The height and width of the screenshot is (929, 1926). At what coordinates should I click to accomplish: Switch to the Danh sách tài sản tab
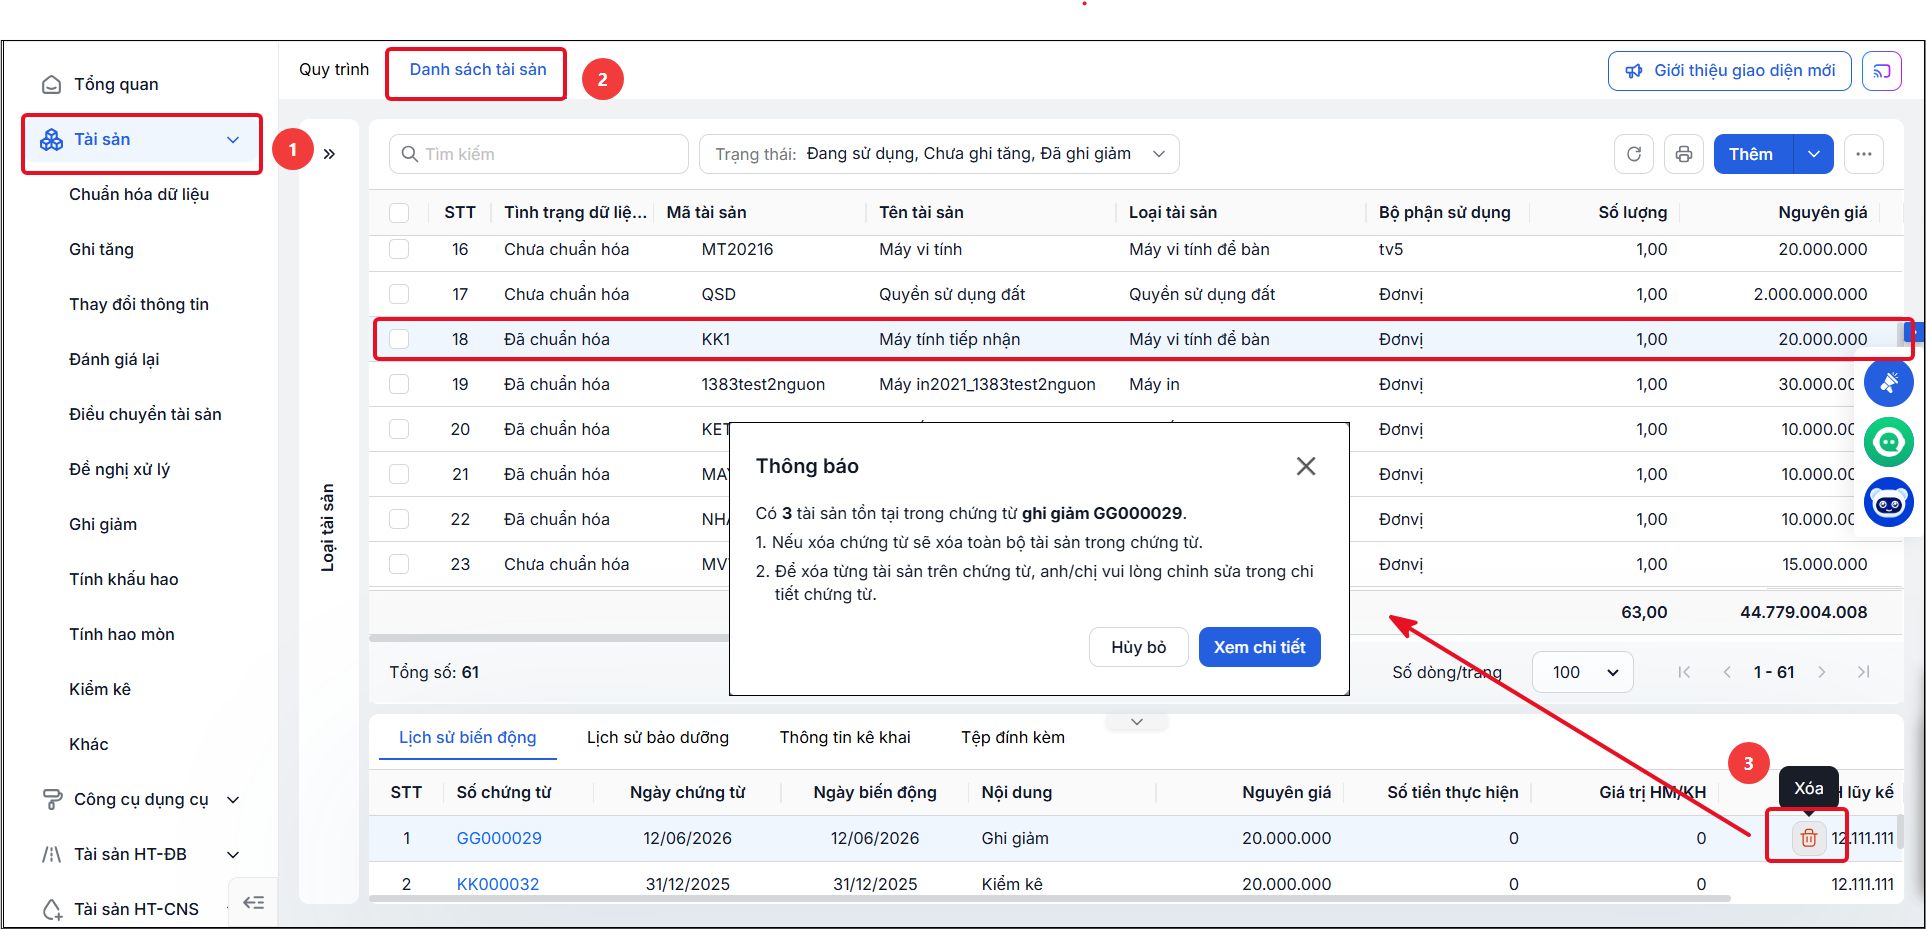(478, 70)
